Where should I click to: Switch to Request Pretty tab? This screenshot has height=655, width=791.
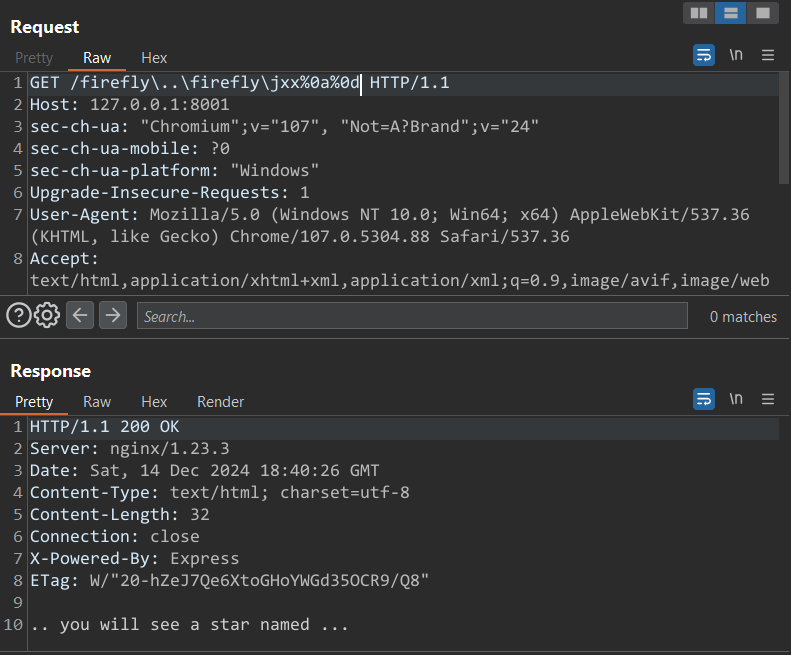tap(33, 58)
